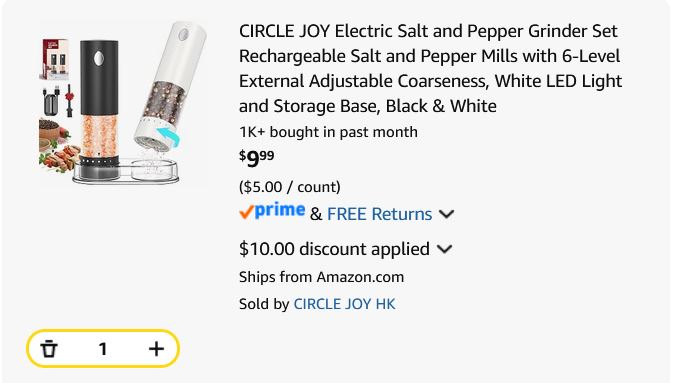Image resolution: width=674 pixels, height=383 pixels.
Task: Click the quantity value 1
Action: 103,349
